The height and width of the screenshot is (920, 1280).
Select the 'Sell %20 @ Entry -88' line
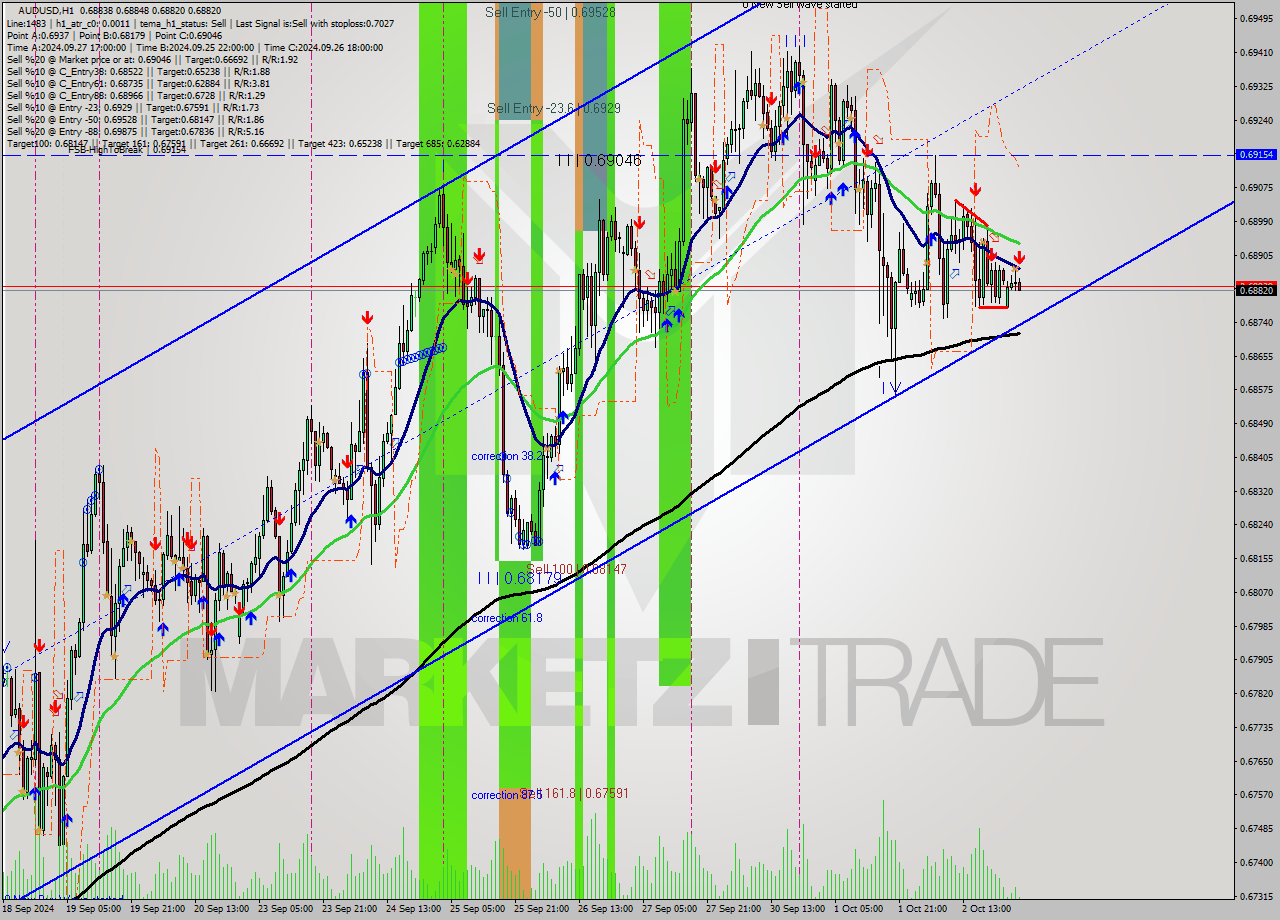(135, 131)
